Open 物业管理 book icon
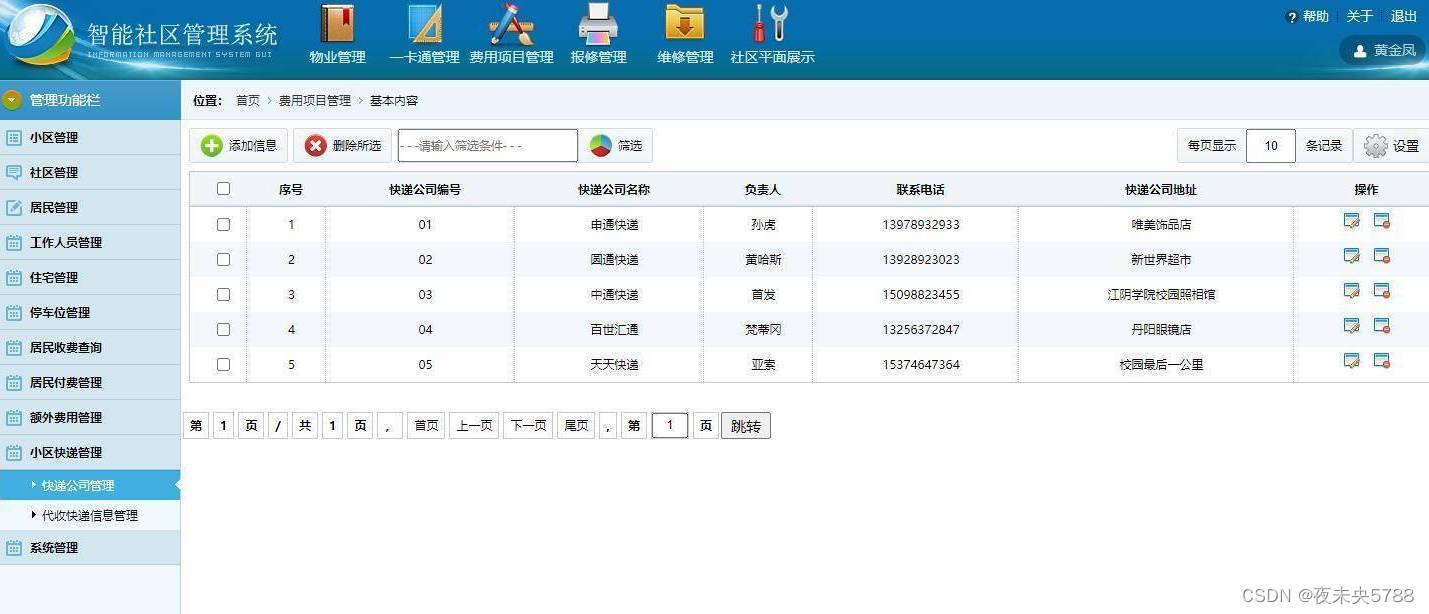1429x614 pixels. 337,24
